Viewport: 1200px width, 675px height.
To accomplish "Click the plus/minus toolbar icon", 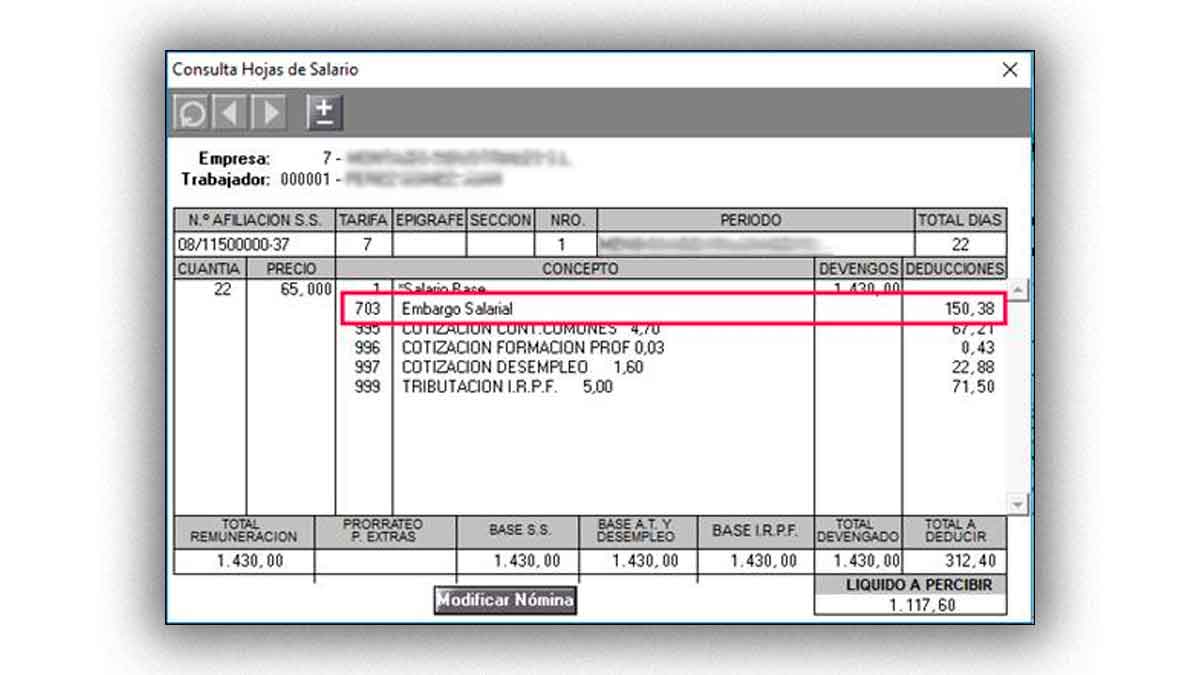I will 324,113.
